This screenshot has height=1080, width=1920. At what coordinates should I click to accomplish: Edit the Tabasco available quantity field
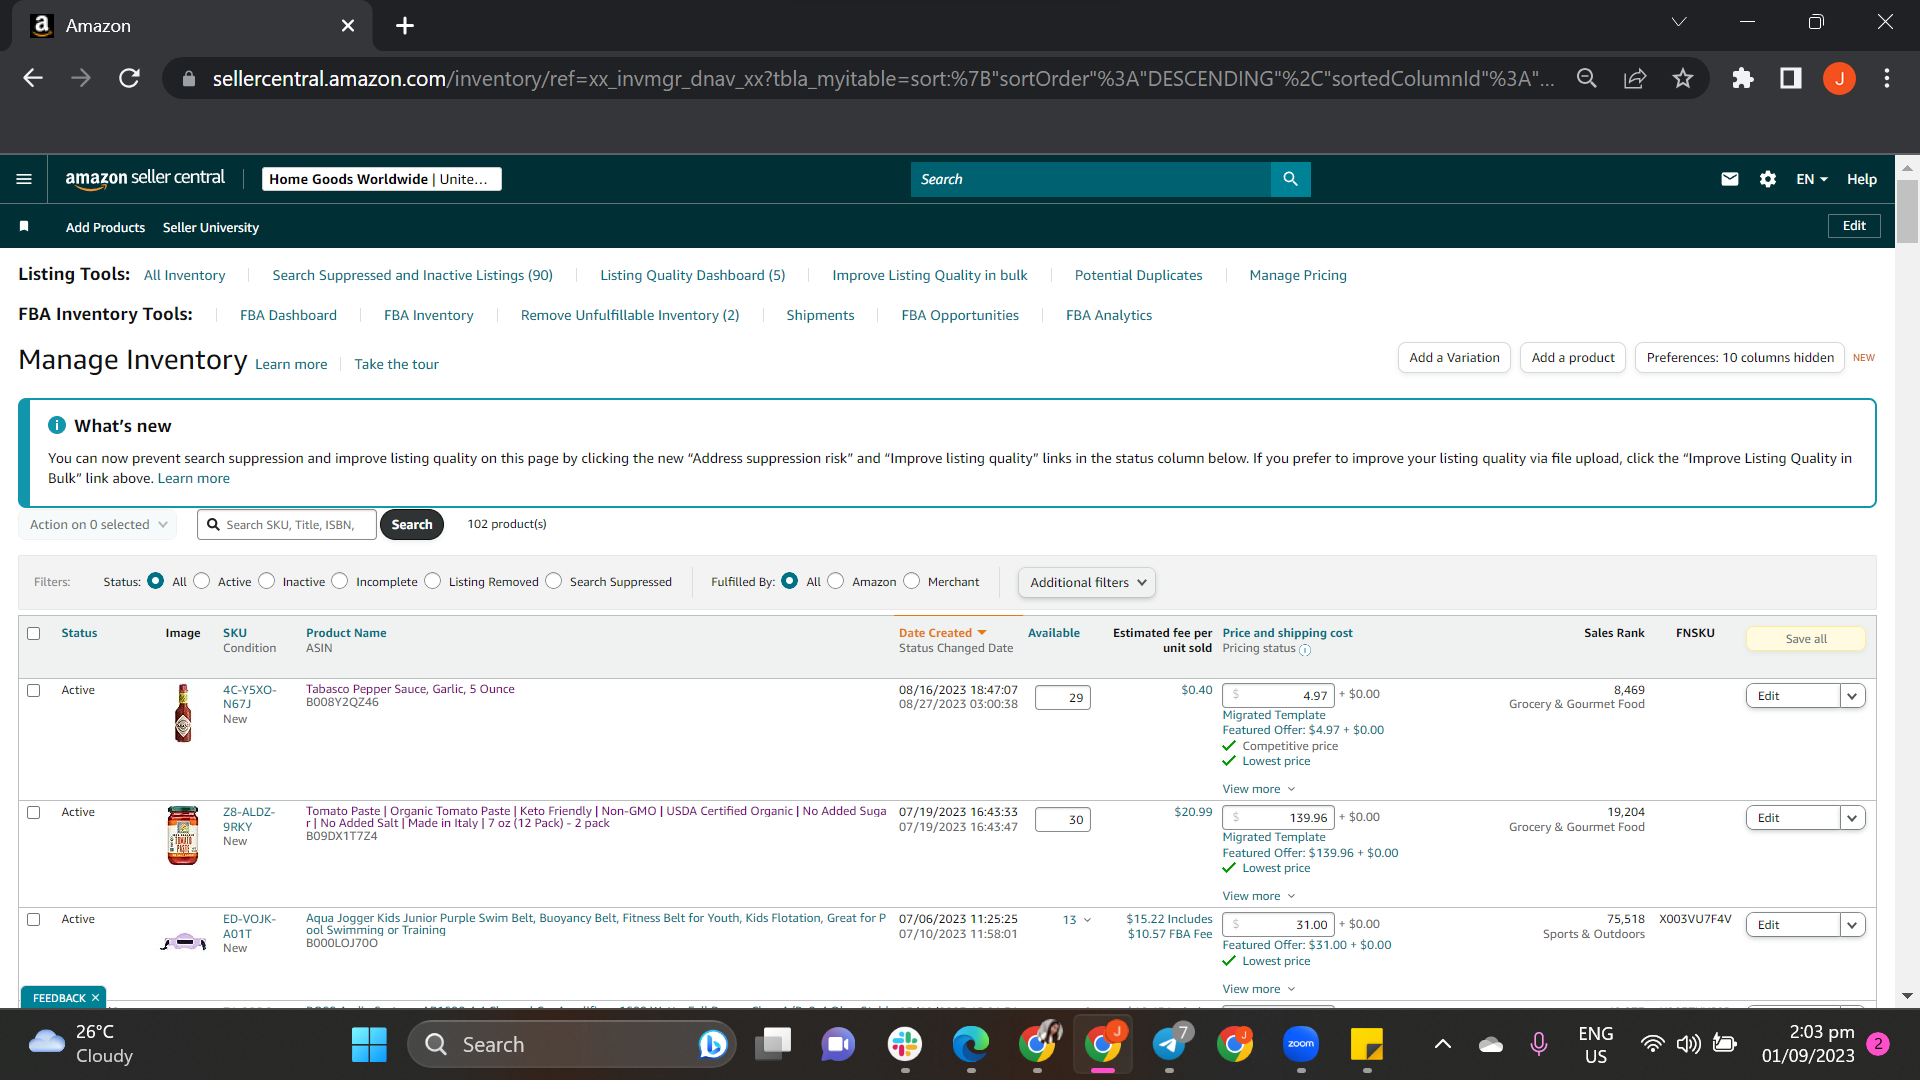[1062, 697]
